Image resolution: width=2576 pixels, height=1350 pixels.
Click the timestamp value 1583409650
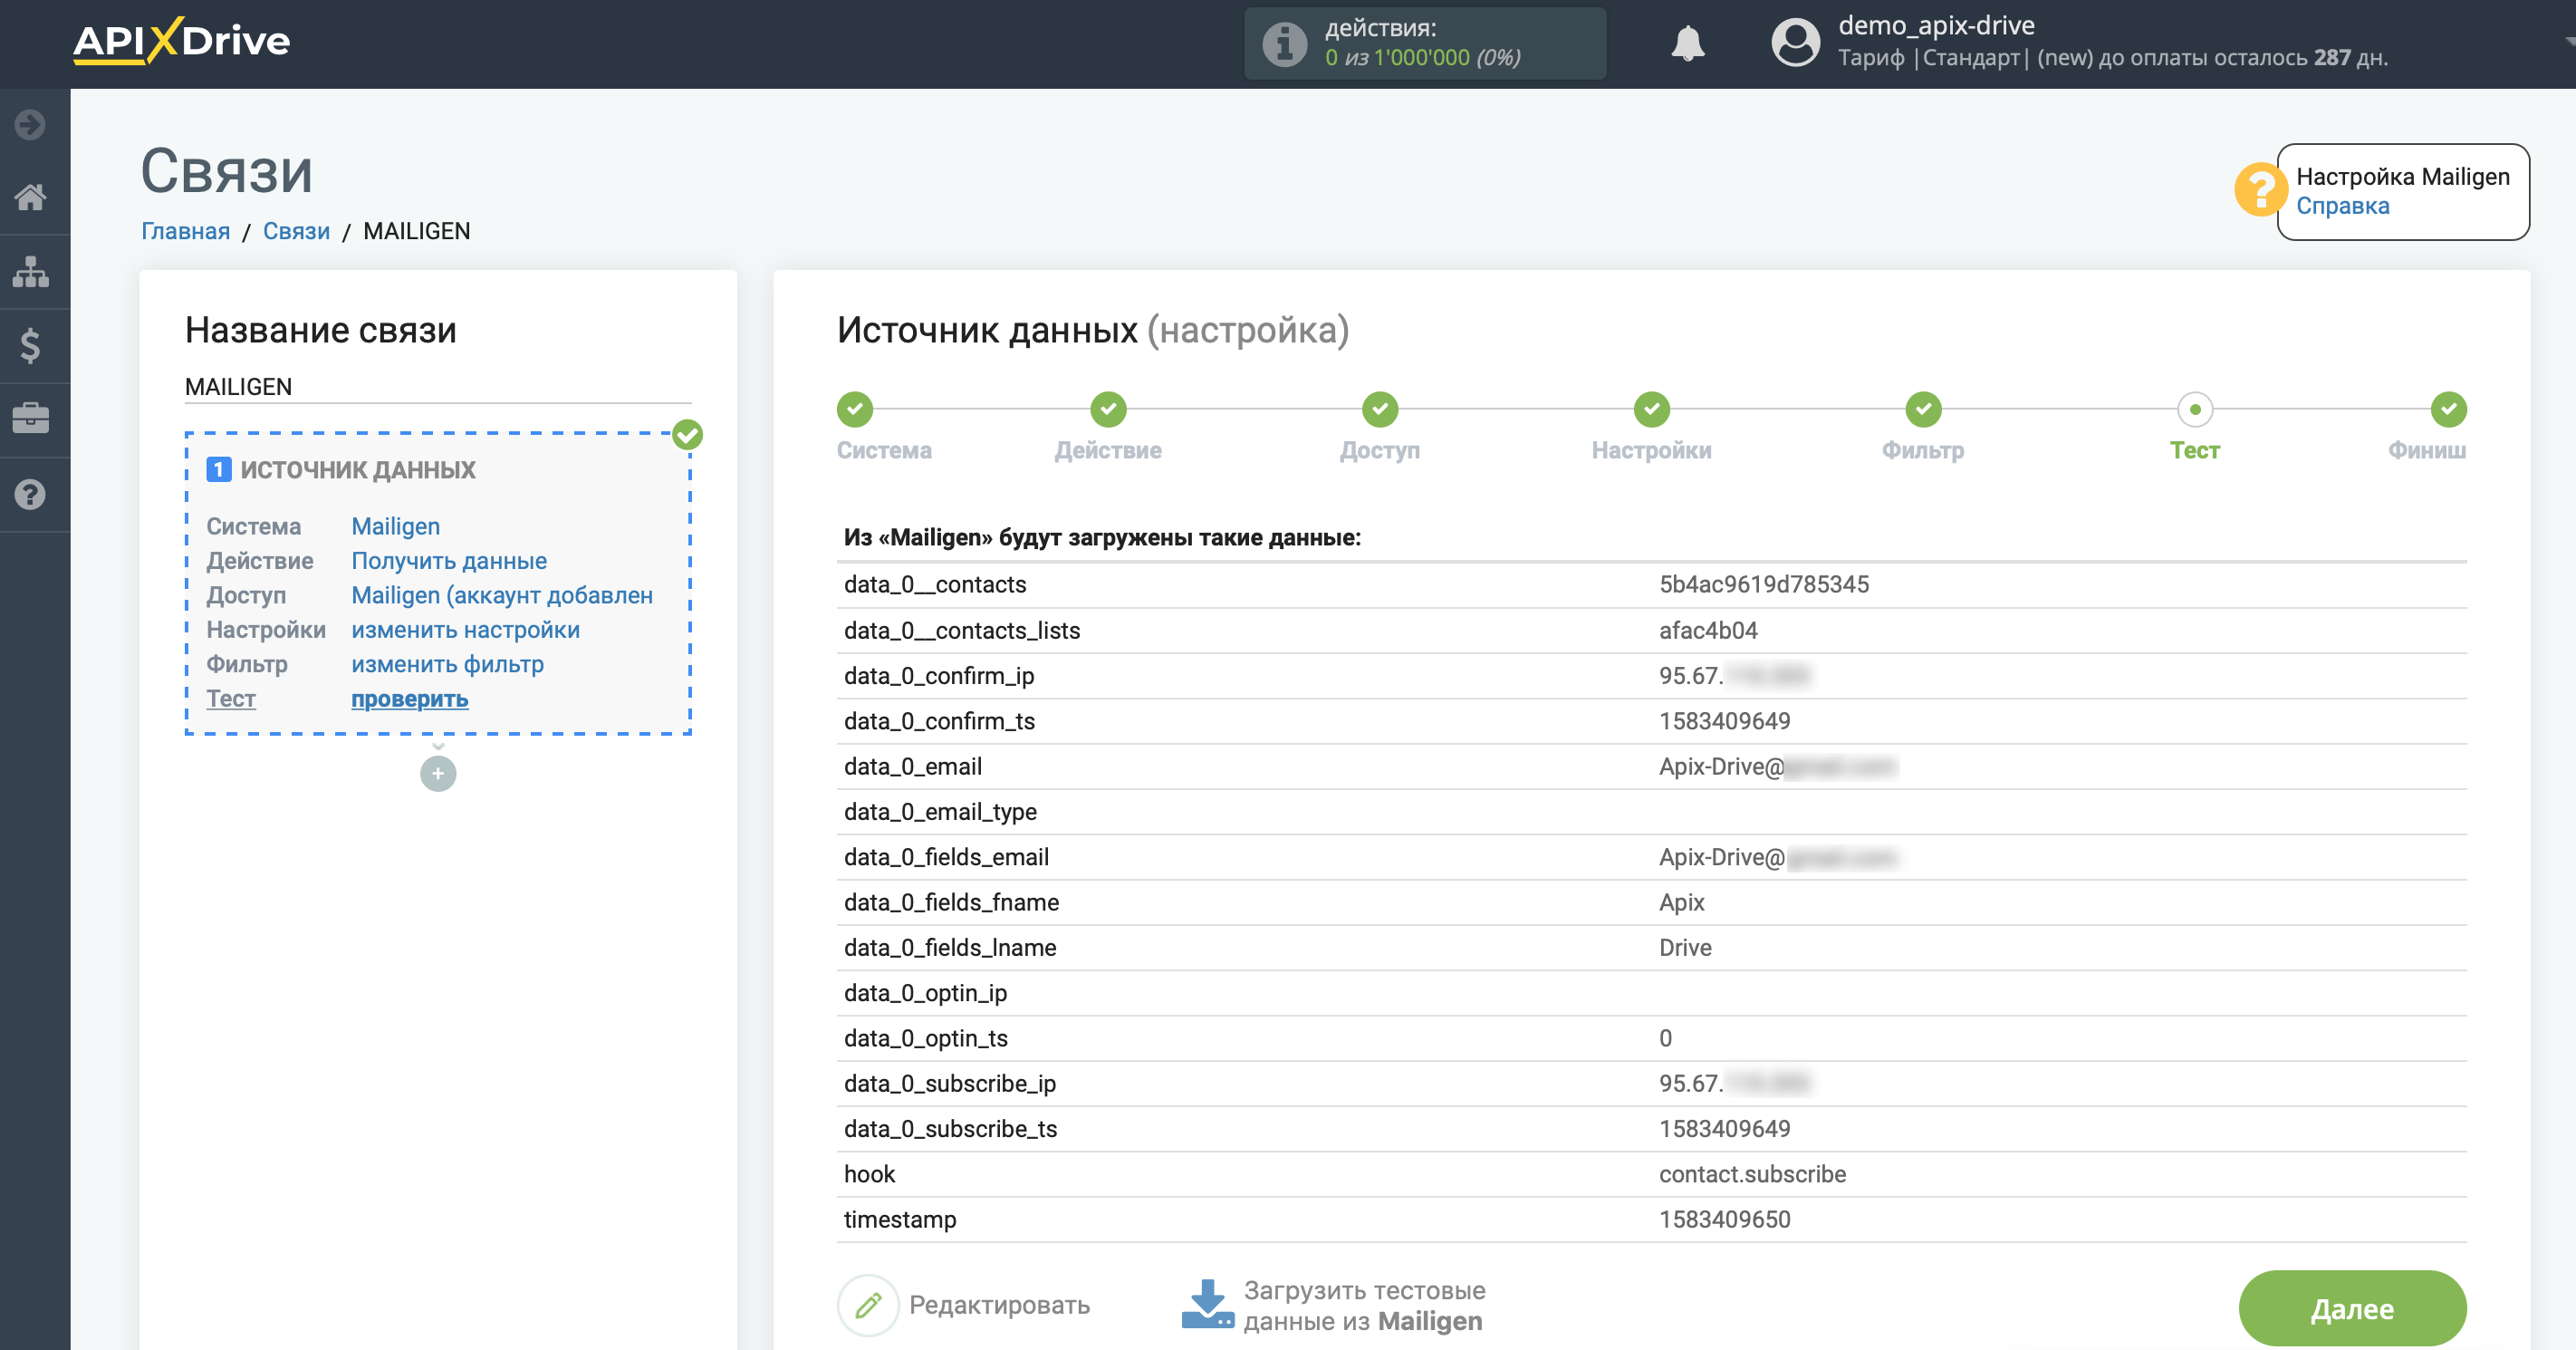tap(1725, 1219)
